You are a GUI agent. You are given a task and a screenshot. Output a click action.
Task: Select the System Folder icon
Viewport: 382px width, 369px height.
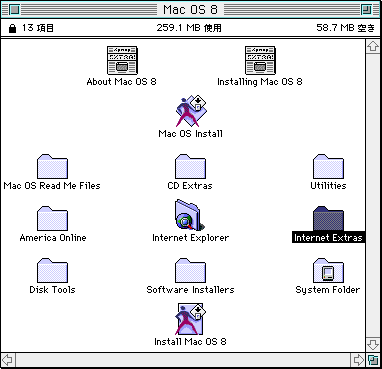[328, 270]
